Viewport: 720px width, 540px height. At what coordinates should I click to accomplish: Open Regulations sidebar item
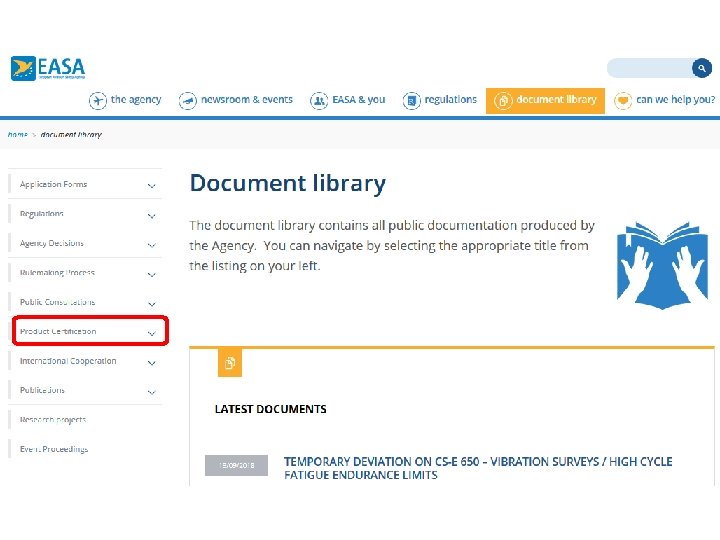(42, 214)
